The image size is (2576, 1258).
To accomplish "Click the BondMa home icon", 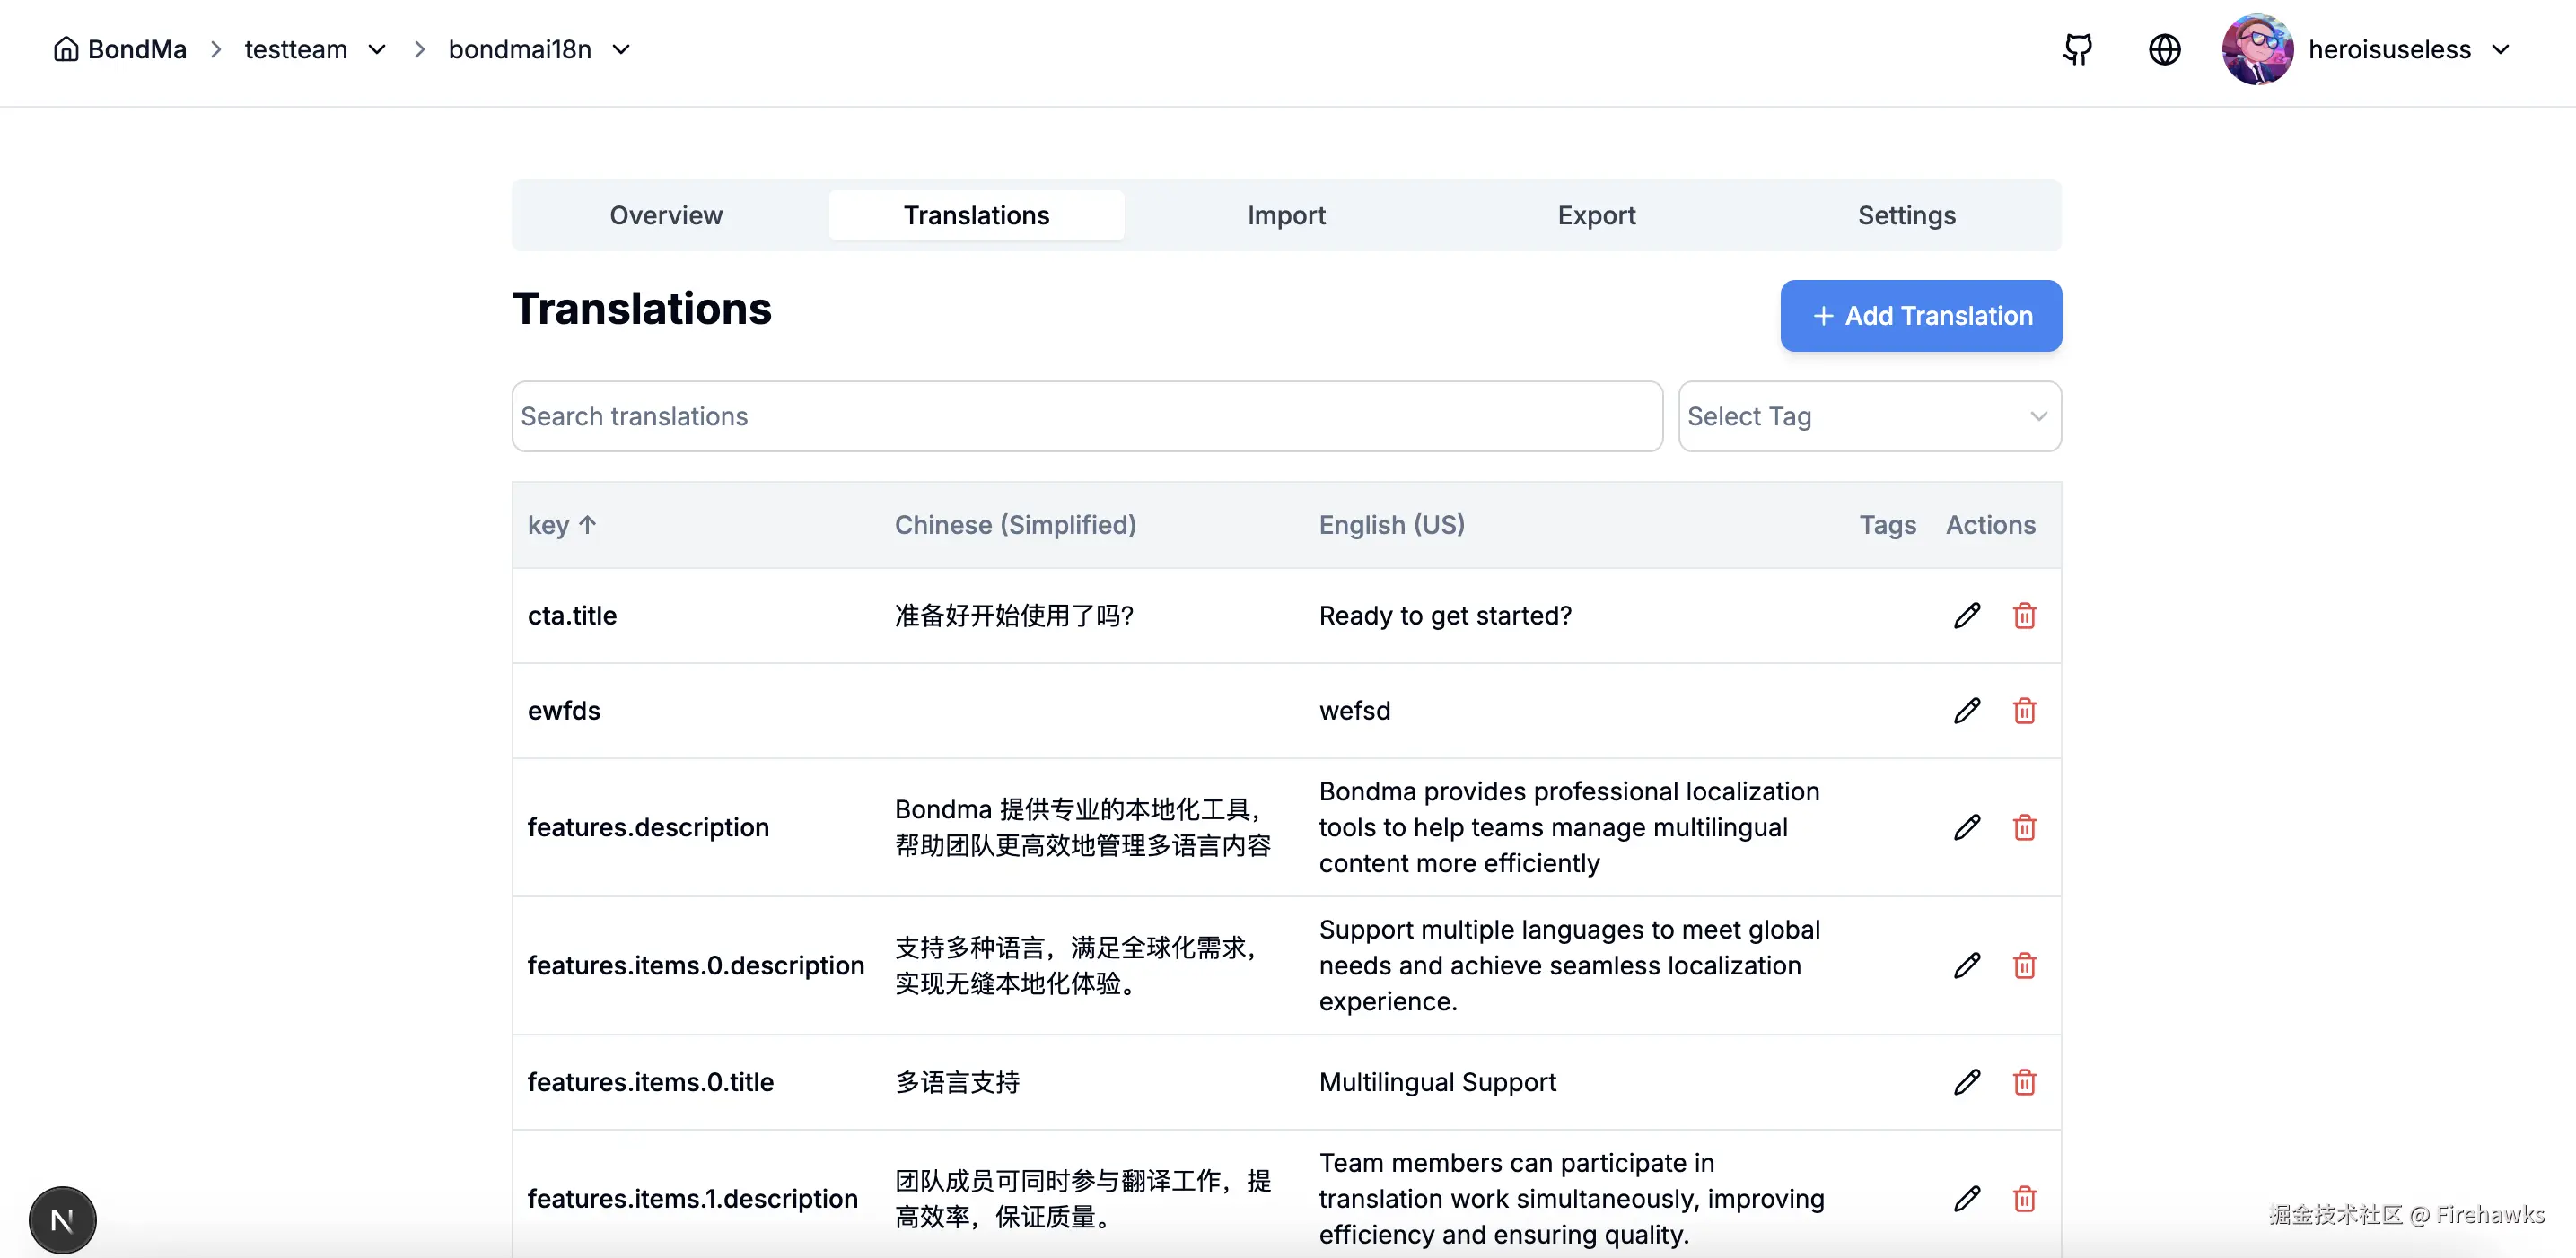I will point(66,49).
